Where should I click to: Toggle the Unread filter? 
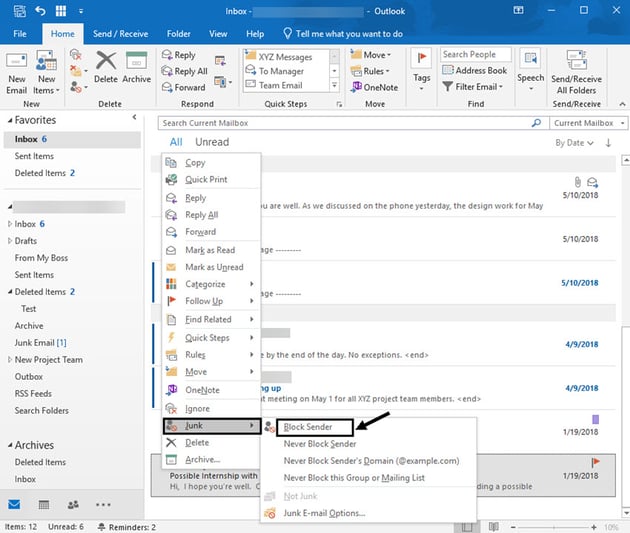(211, 143)
